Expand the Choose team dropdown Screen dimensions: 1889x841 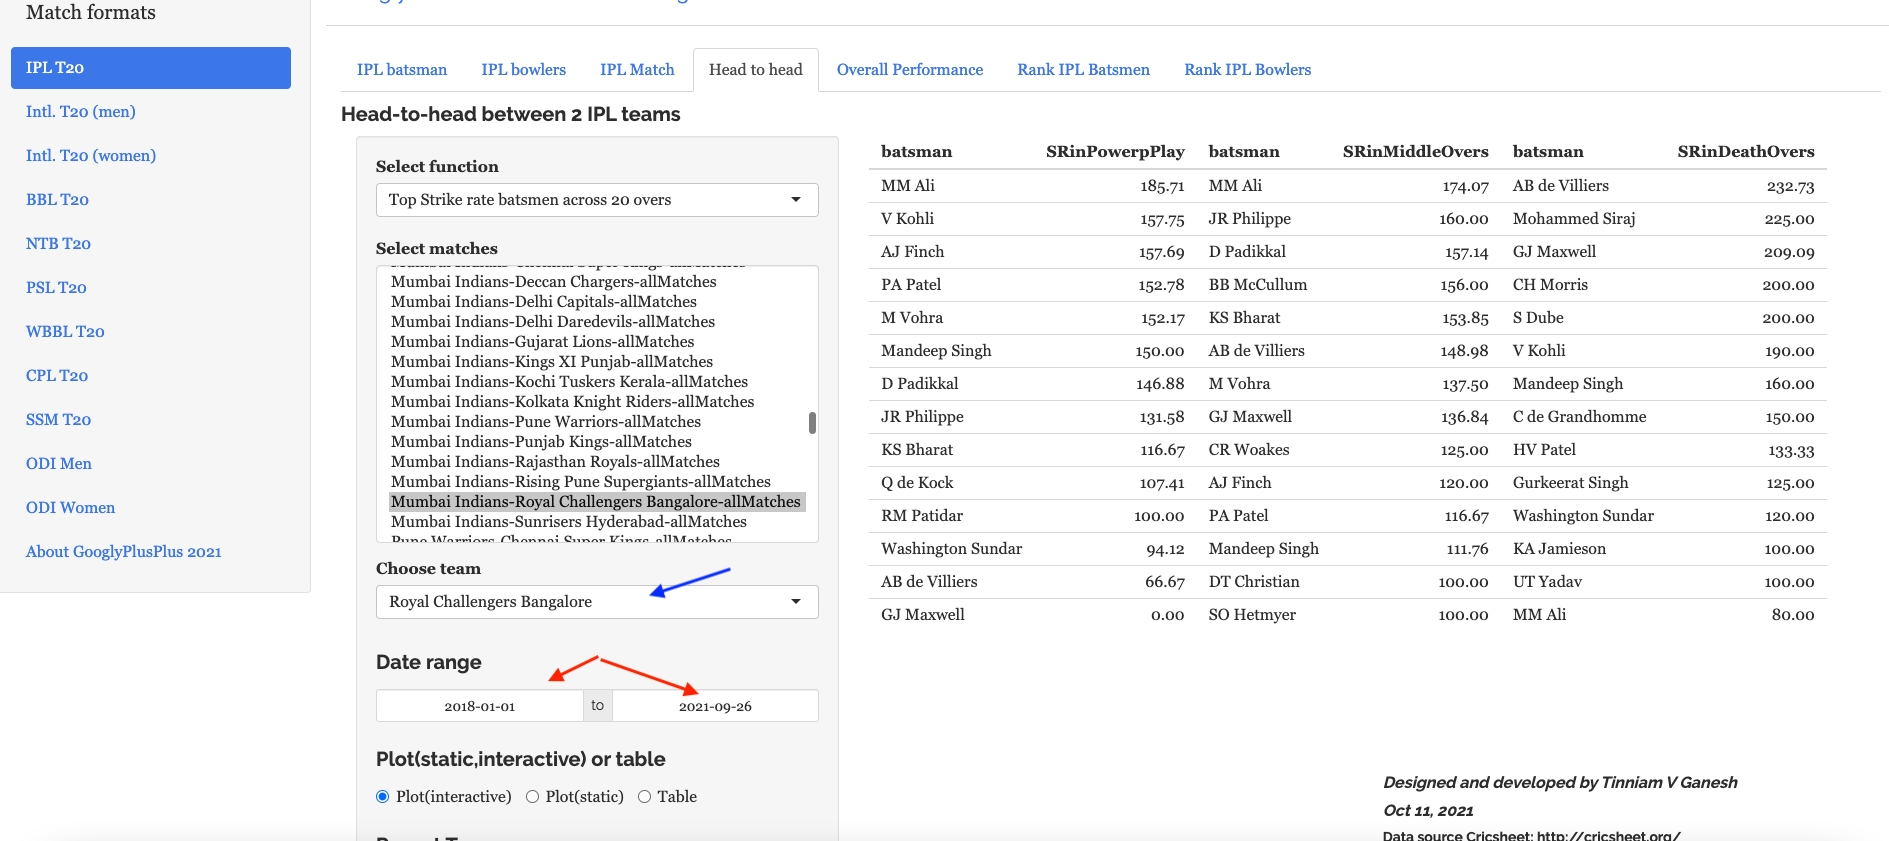tap(596, 602)
